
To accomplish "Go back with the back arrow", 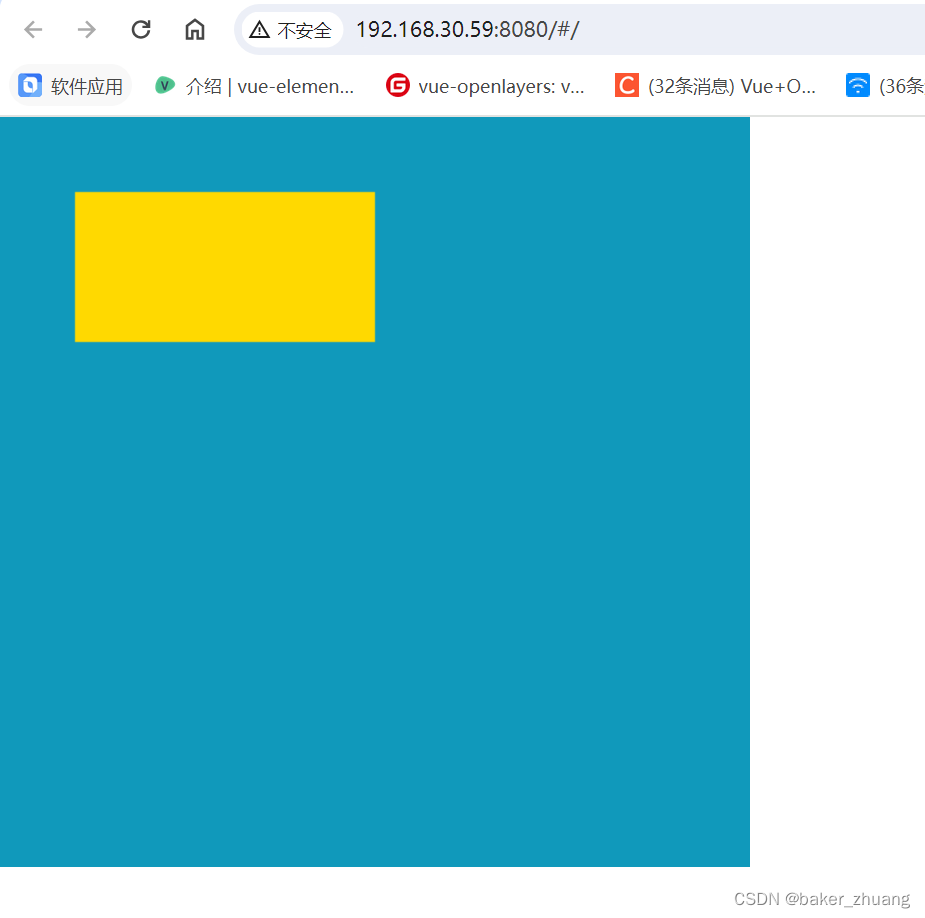I will (33, 29).
